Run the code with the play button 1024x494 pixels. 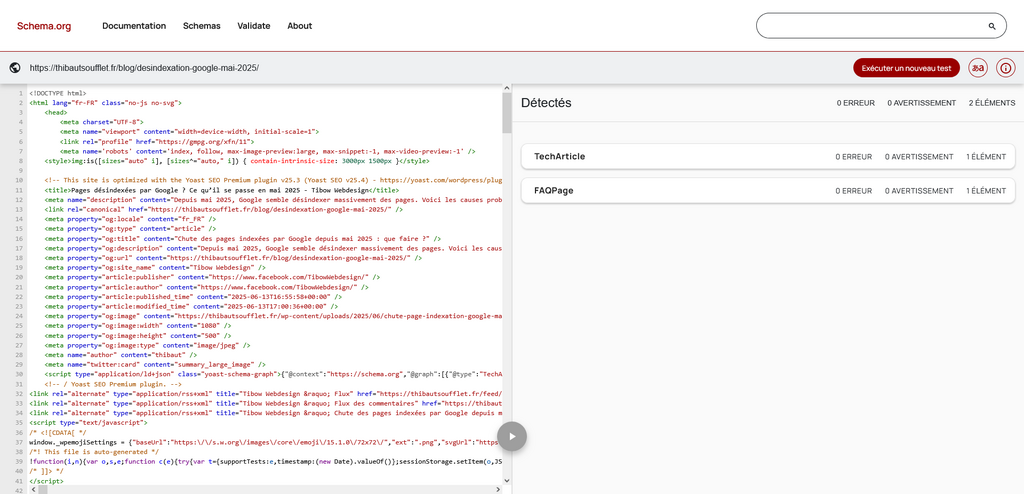pyautogui.click(x=512, y=436)
